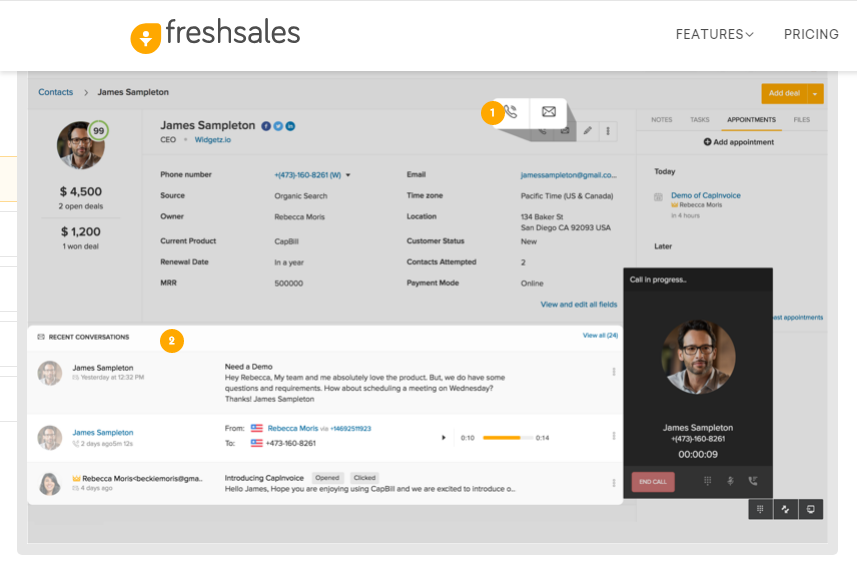Click the Clicked tag on Introducing CapInvoice

click(x=365, y=478)
